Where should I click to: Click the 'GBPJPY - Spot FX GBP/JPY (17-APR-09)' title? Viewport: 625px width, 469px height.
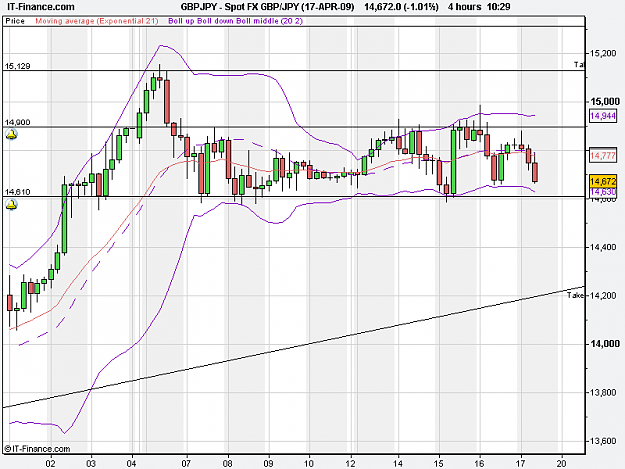click(267, 7)
